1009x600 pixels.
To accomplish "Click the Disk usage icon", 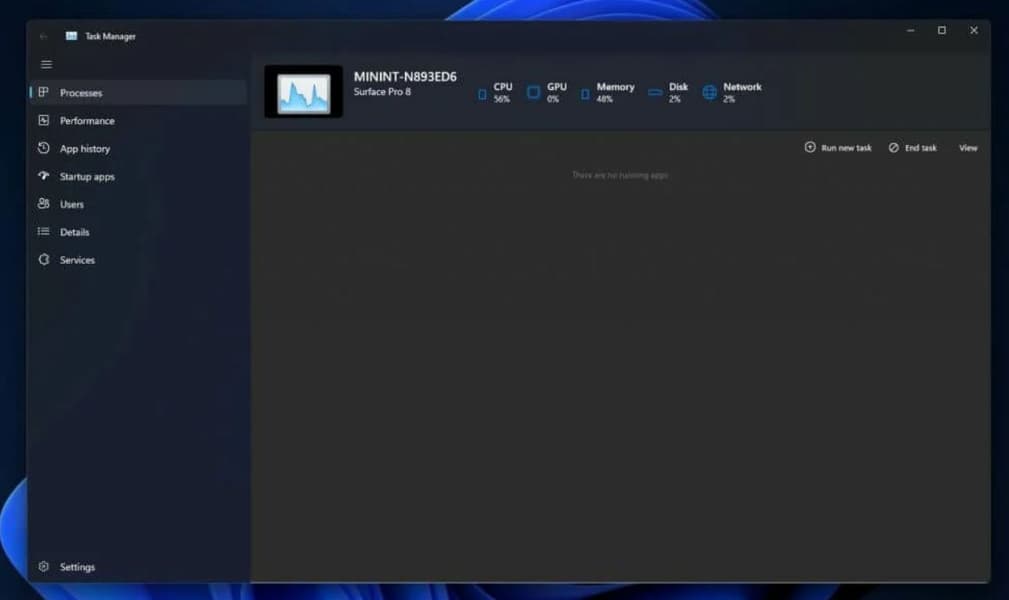I will pyautogui.click(x=655, y=93).
